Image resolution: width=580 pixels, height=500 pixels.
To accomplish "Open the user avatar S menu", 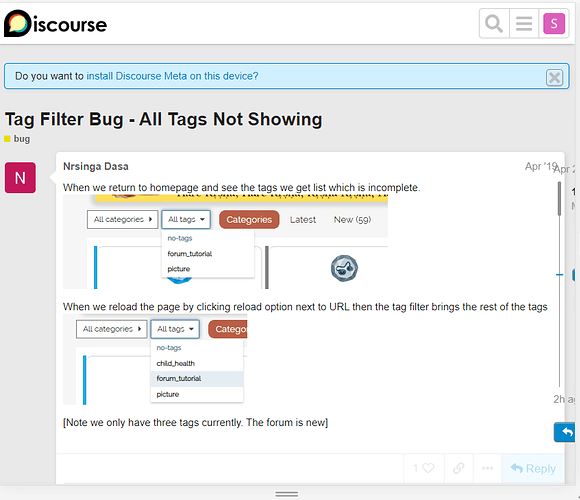I will point(554,24).
